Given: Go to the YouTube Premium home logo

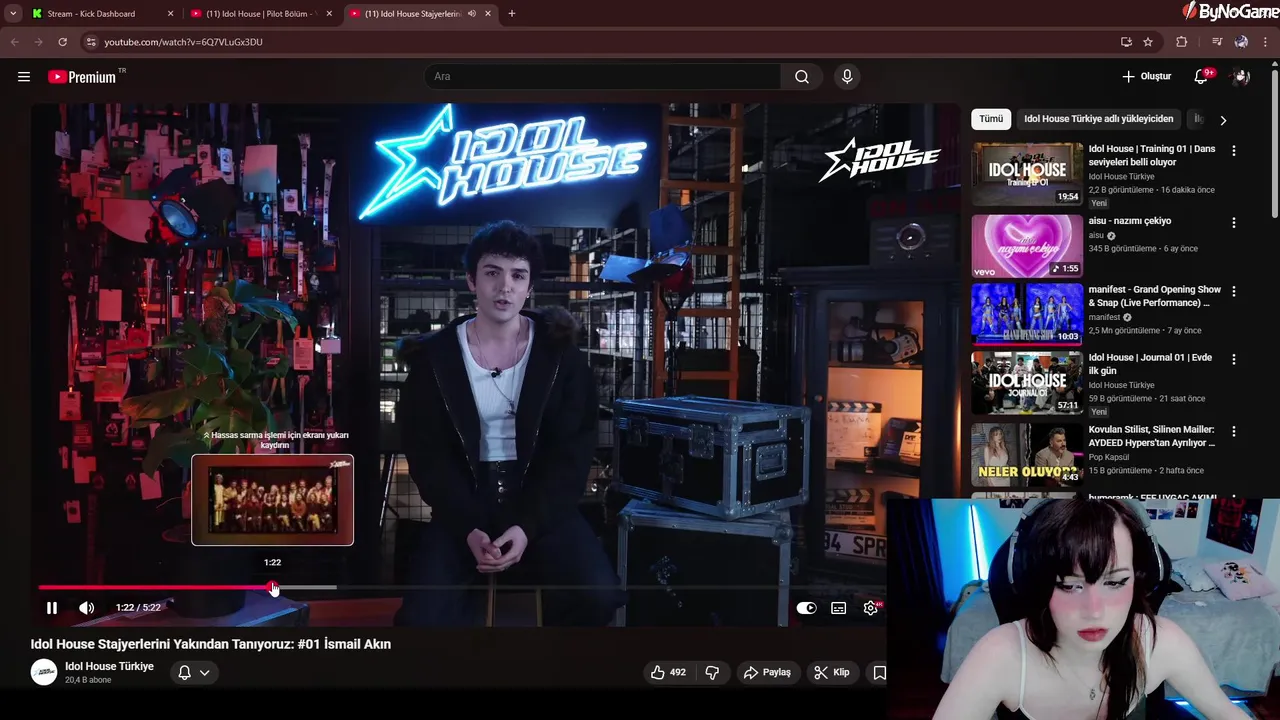Looking at the screenshot, I should [x=82, y=77].
